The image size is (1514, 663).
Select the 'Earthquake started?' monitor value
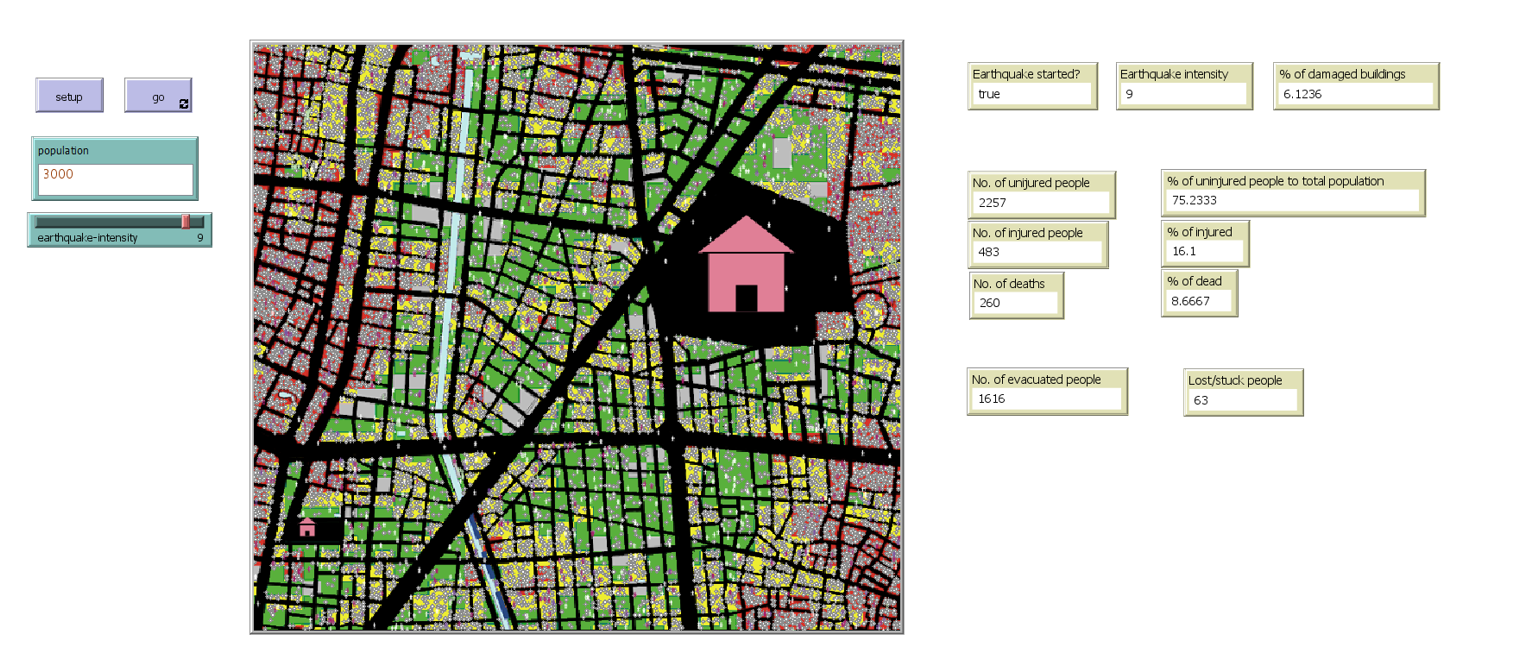[1031, 94]
